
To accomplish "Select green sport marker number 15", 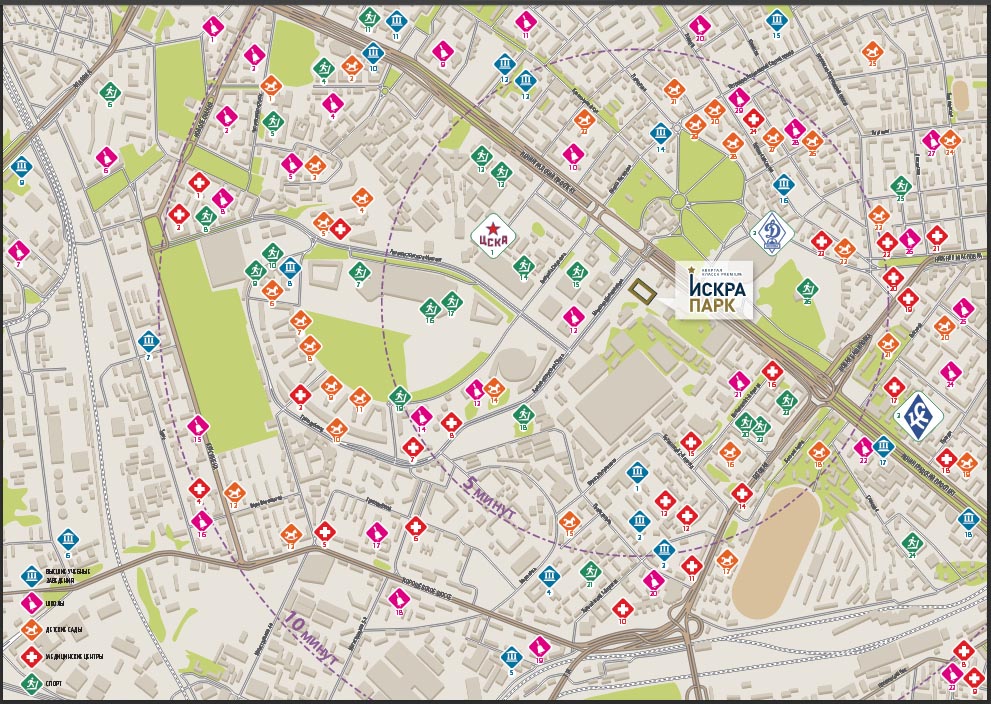I will [576, 272].
